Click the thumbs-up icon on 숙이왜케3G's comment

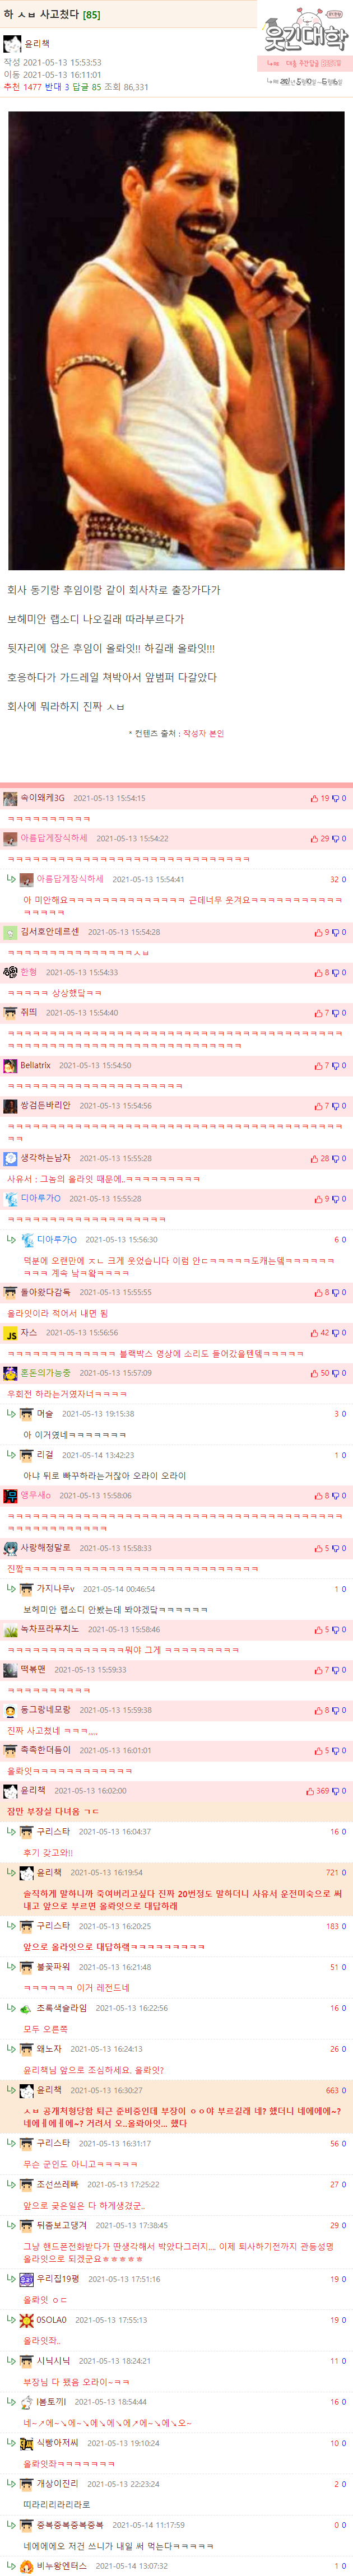tap(314, 798)
